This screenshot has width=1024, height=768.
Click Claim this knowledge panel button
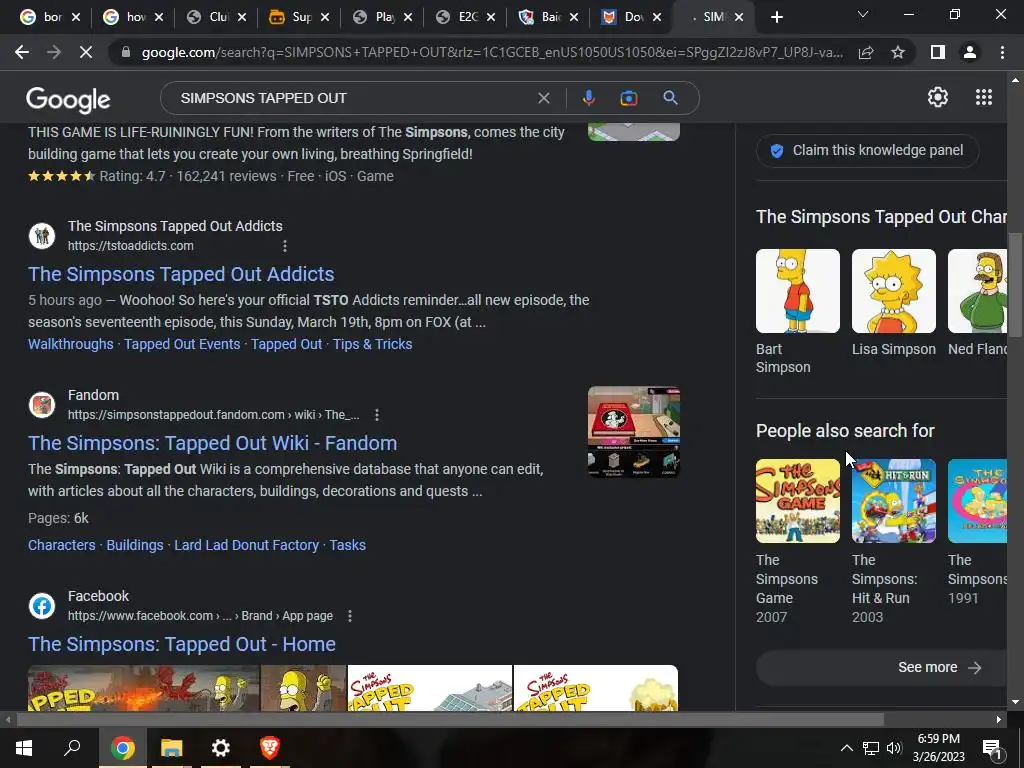coord(867,151)
